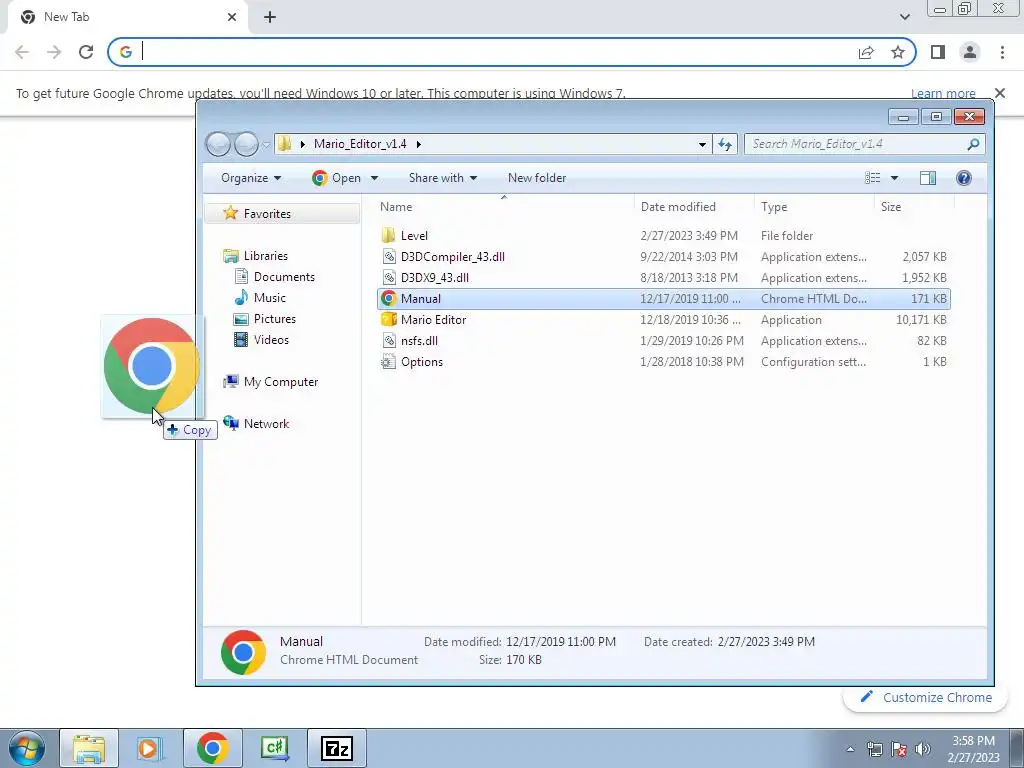Show hidden tray icons arrow
Image resolution: width=1024 pixels, height=768 pixels.
[x=850, y=749]
